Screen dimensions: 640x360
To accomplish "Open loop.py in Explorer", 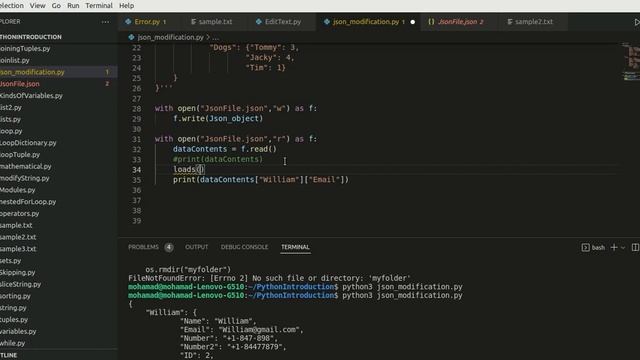I will click(59, 131).
